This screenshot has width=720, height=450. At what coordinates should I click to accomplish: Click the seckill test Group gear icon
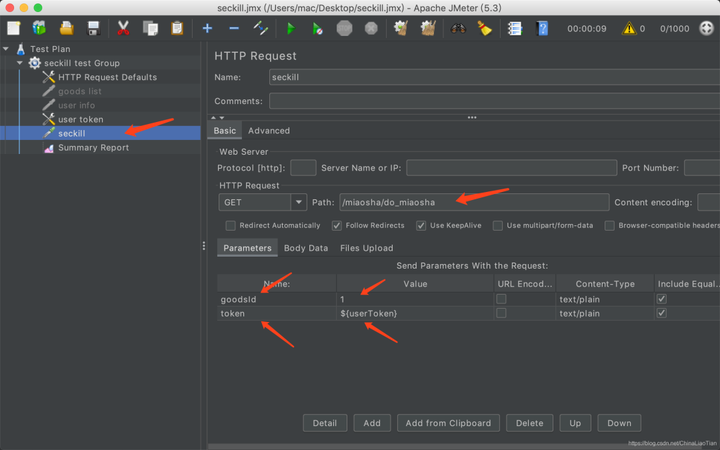pos(34,63)
